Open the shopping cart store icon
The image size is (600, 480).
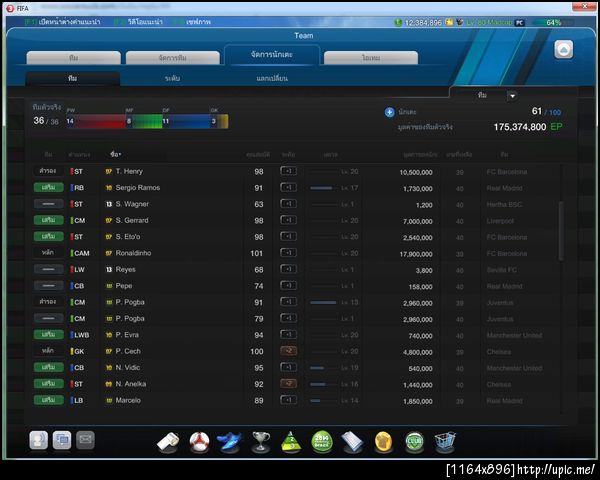pyautogui.click(x=445, y=442)
